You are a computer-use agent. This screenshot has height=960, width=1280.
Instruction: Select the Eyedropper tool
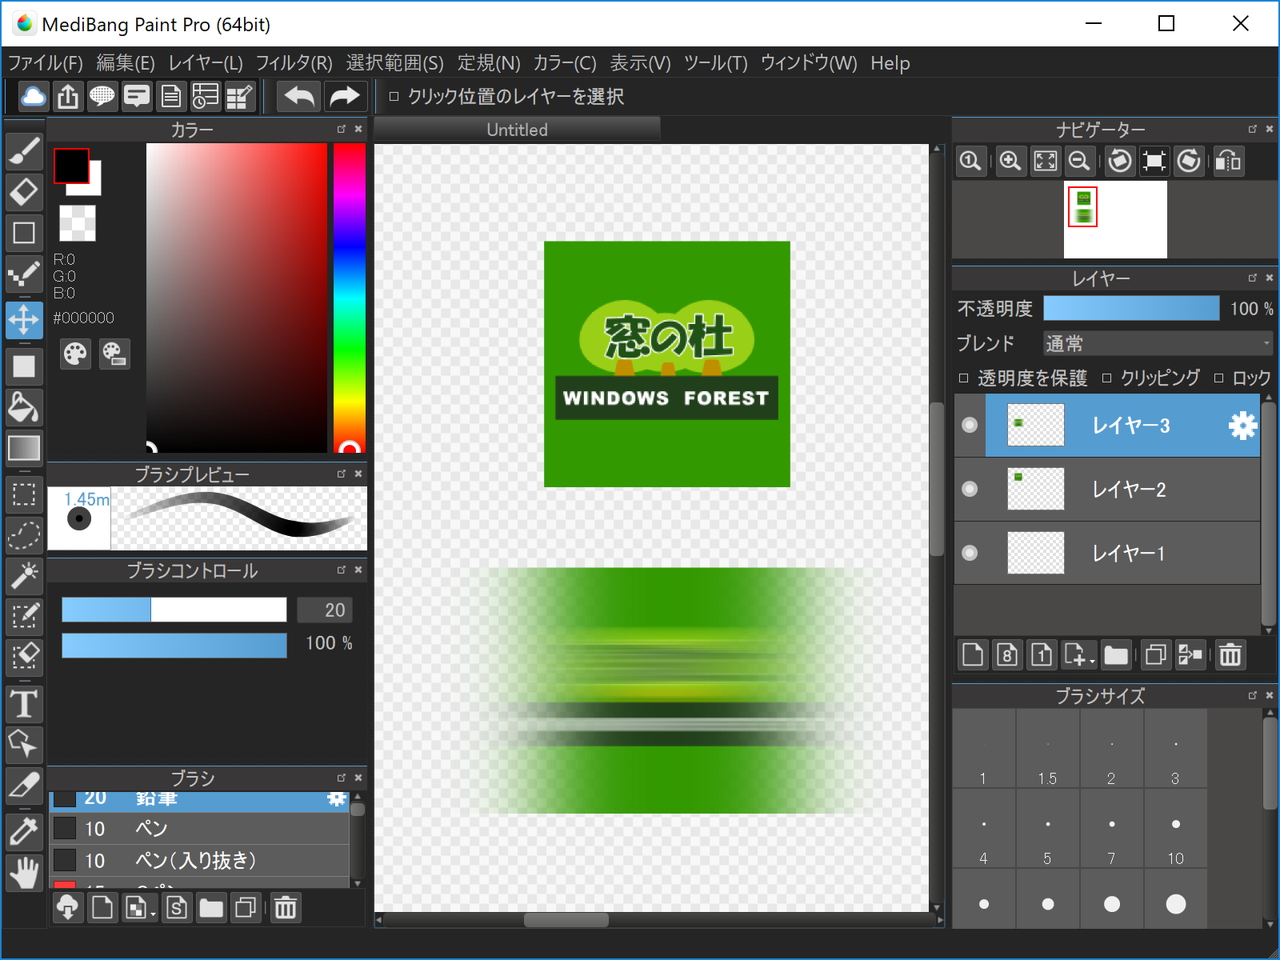click(x=24, y=831)
